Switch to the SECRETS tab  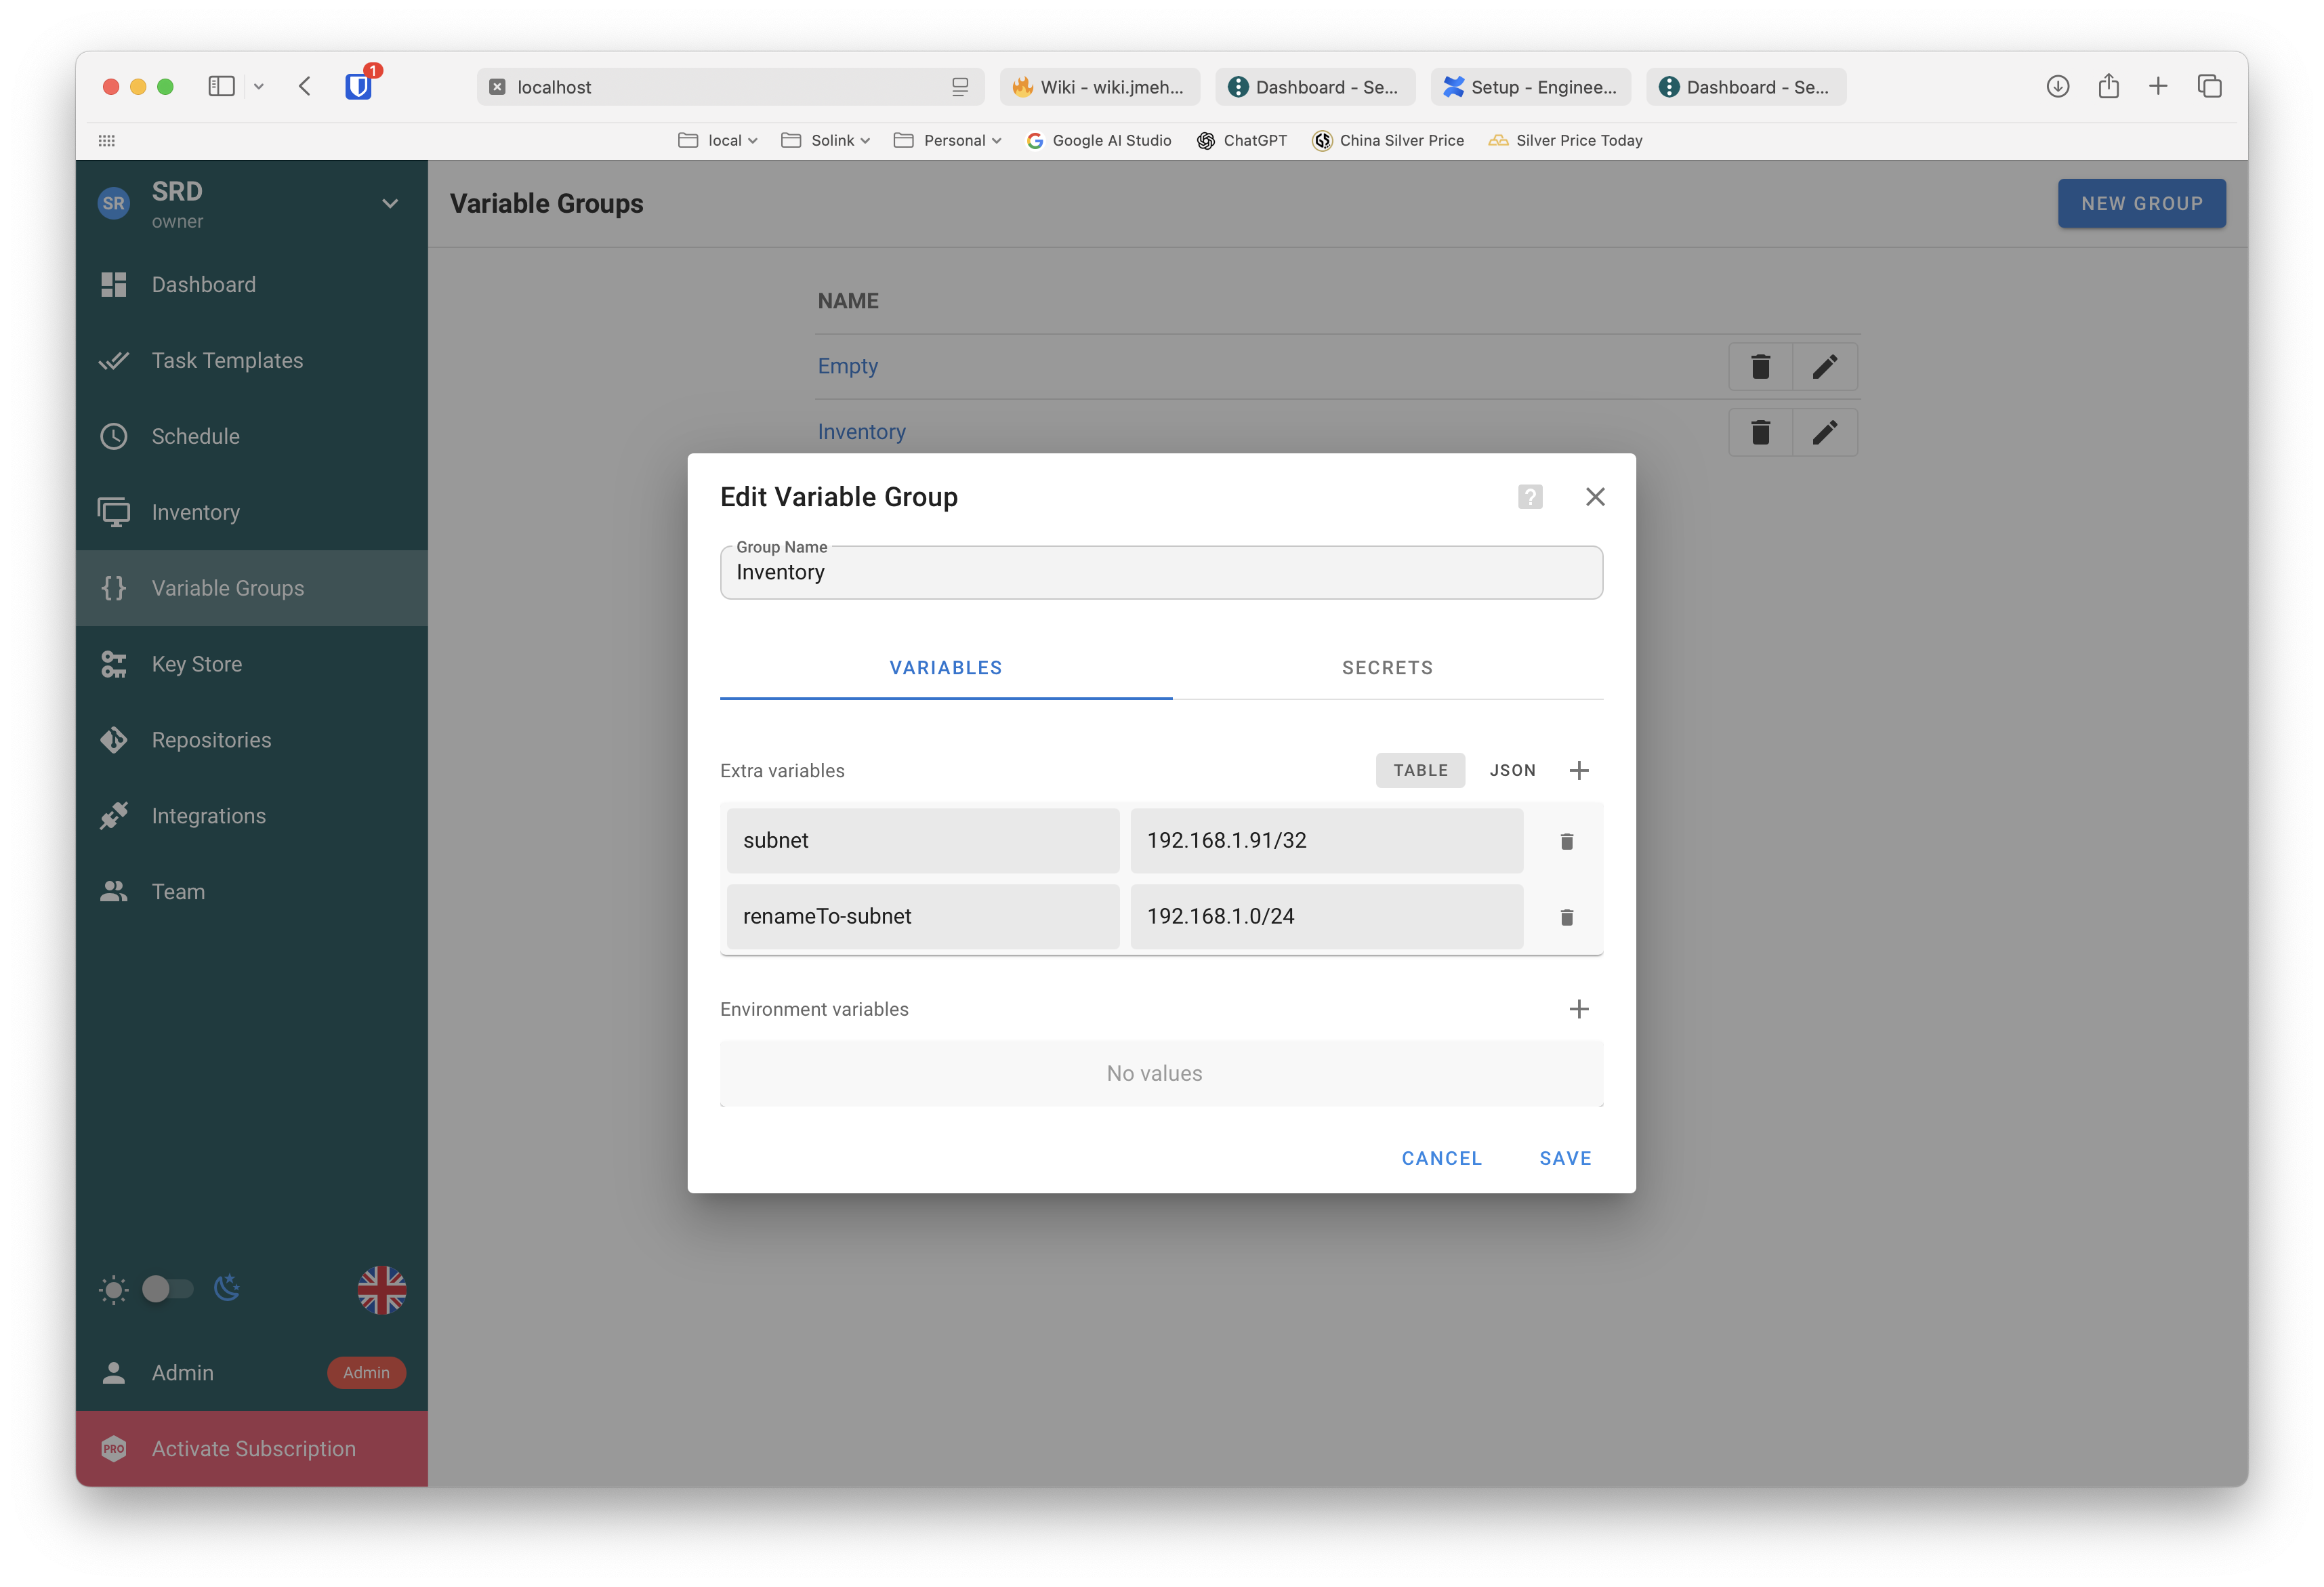pyautogui.click(x=1386, y=667)
